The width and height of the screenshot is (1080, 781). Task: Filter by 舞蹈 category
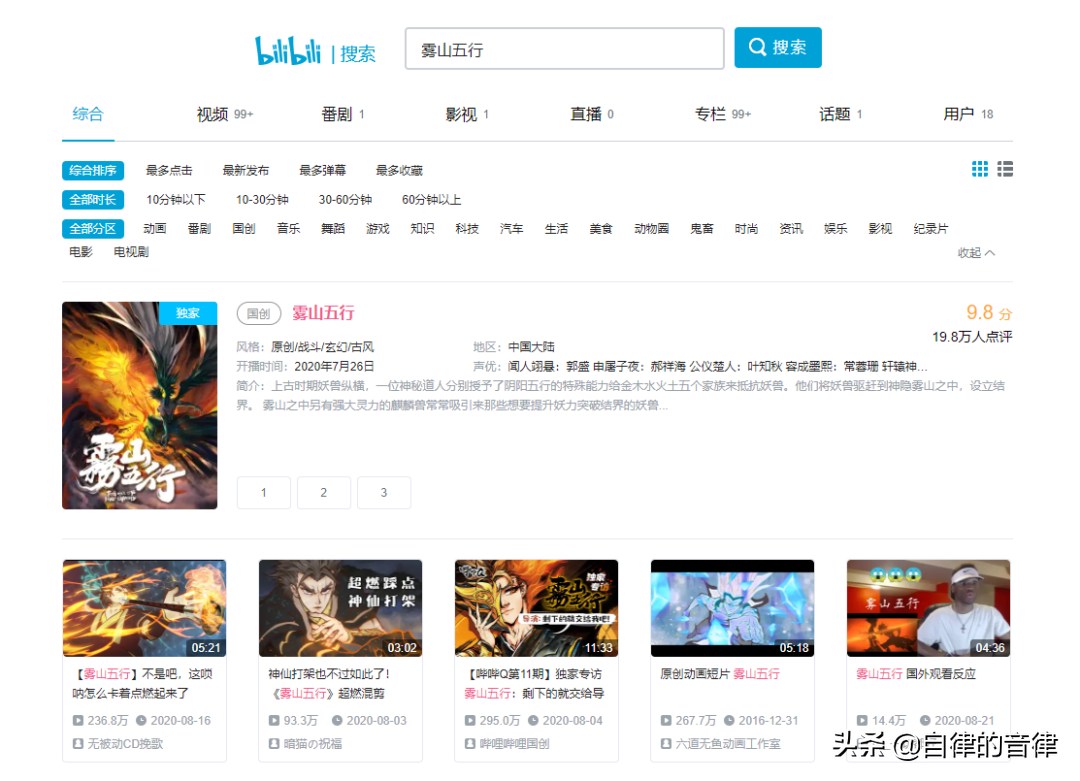click(x=333, y=229)
